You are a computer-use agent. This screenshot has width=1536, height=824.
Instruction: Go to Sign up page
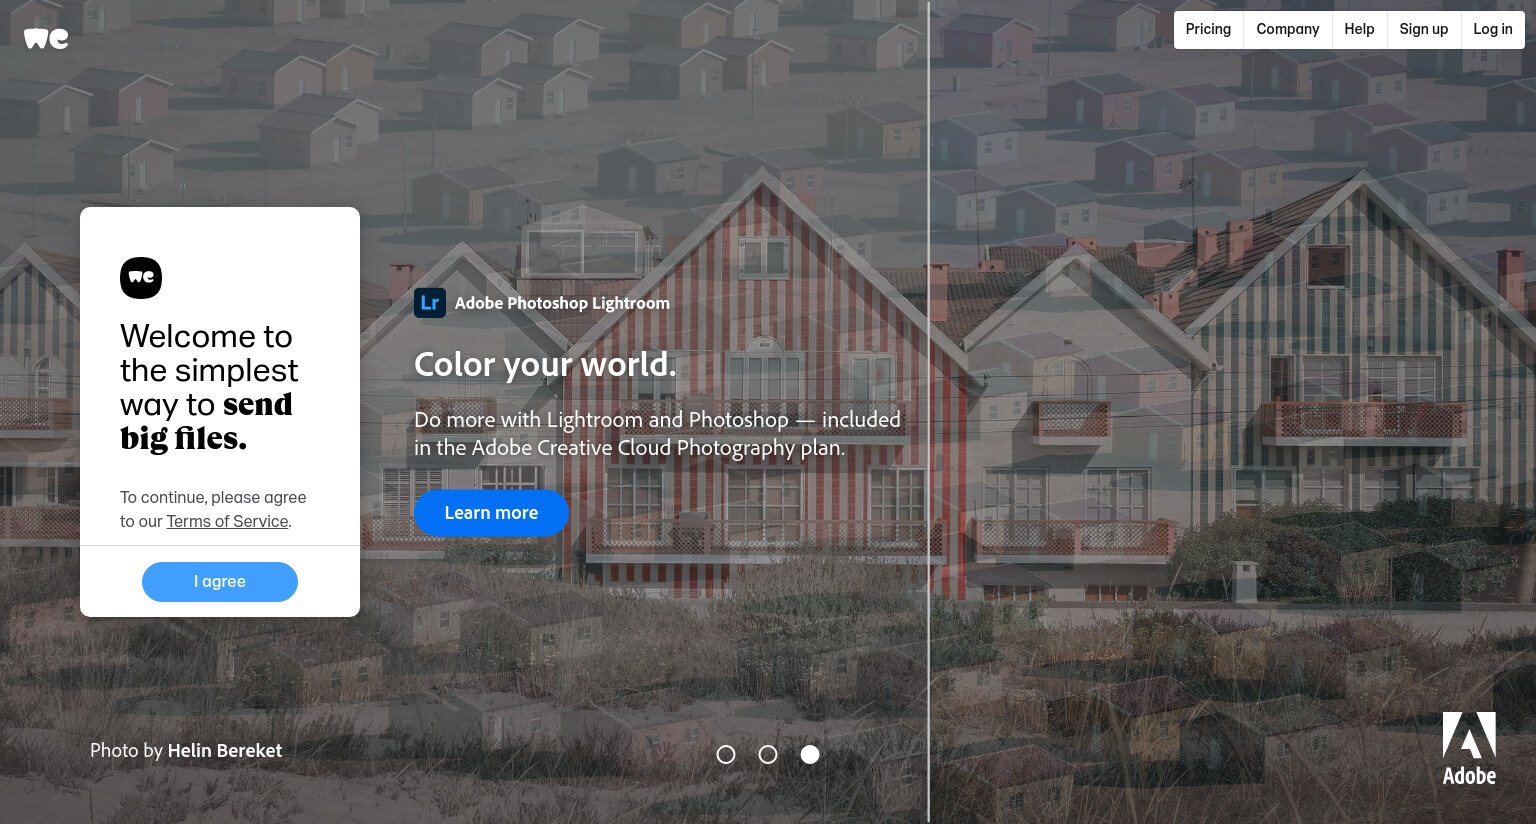click(x=1424, y=29)
